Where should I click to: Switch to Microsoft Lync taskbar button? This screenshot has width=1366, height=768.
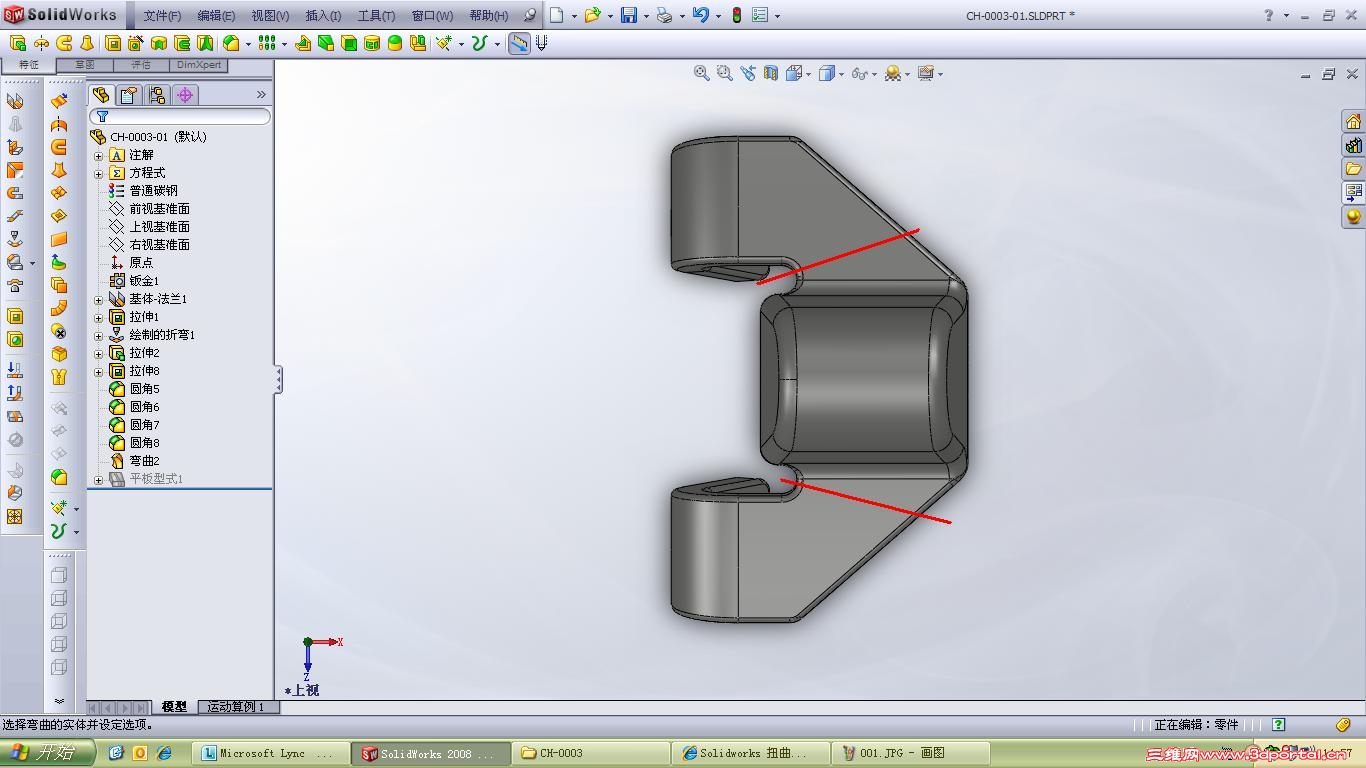tap(270, 753)
